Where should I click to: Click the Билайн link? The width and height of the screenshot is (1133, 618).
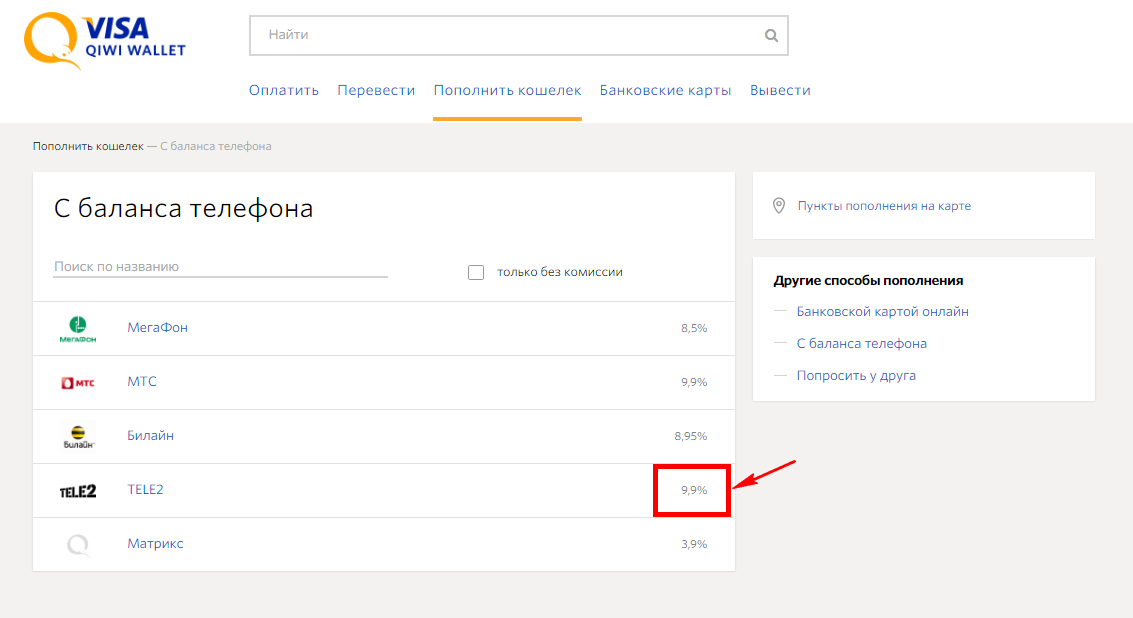[x=150, y=436]
